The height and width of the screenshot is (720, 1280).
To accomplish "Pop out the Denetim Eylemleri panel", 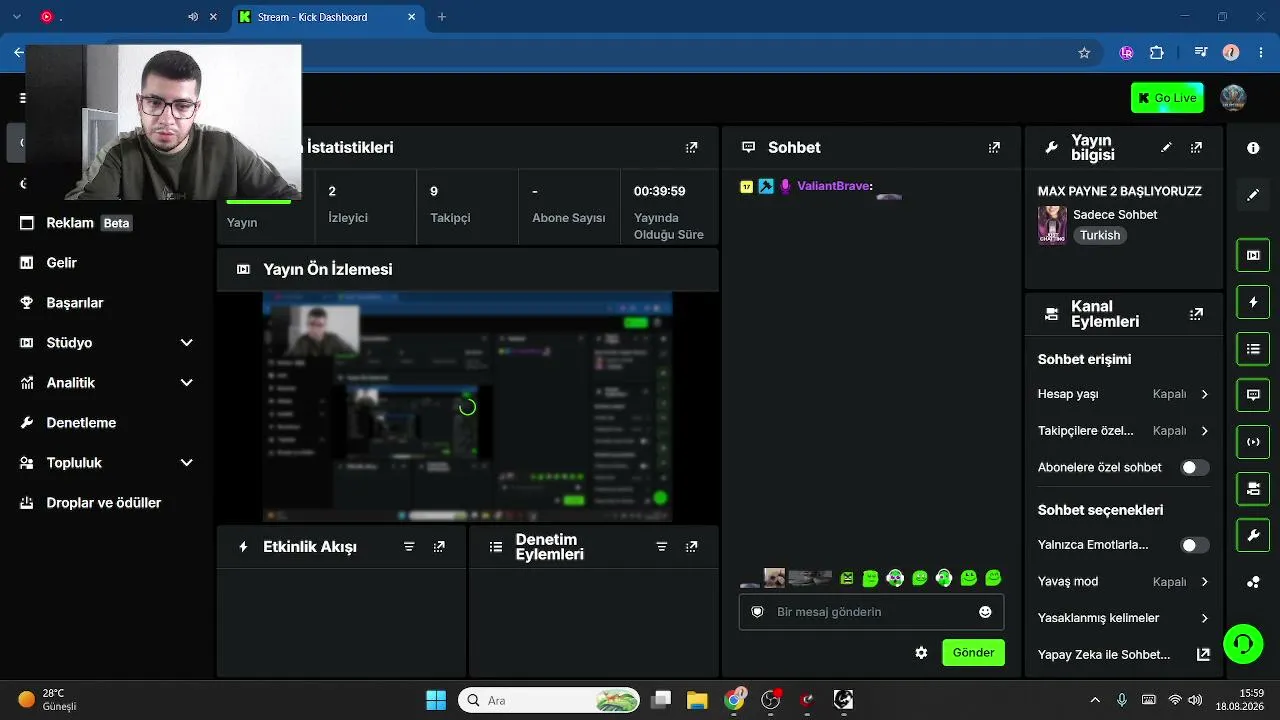I will (691, 547).
